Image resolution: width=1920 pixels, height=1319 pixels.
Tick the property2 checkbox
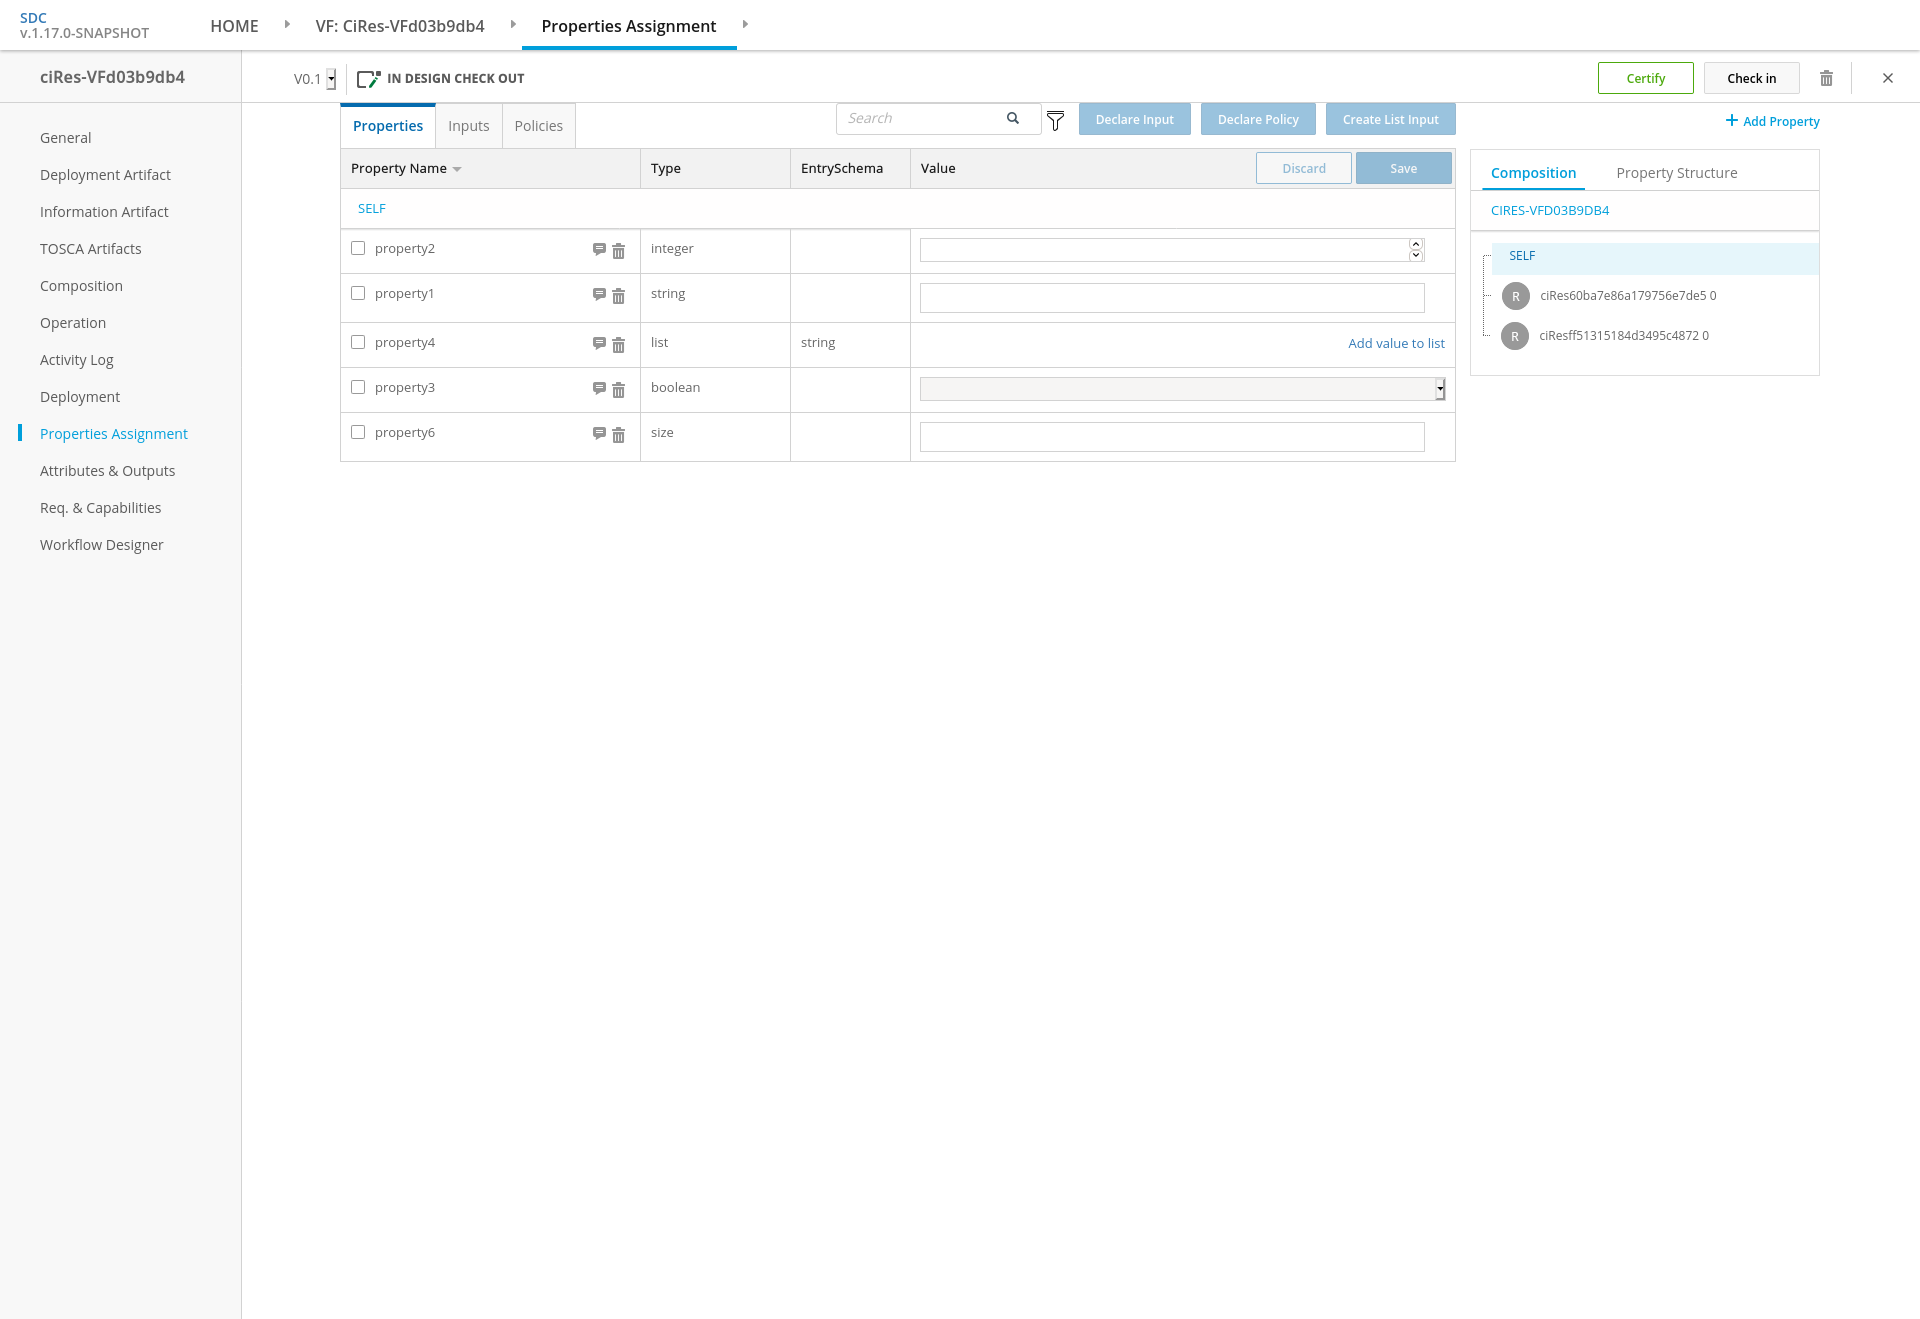click(358, 248)
